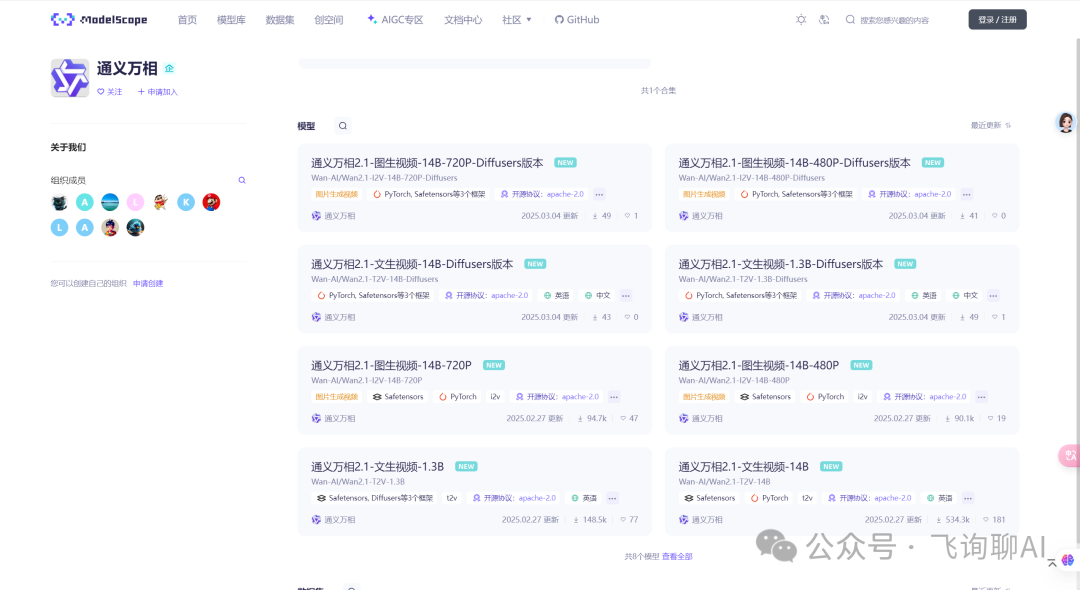Click the first member avatar with cat picture
This screenshot has width=1080, height=590.
[59, 202]
